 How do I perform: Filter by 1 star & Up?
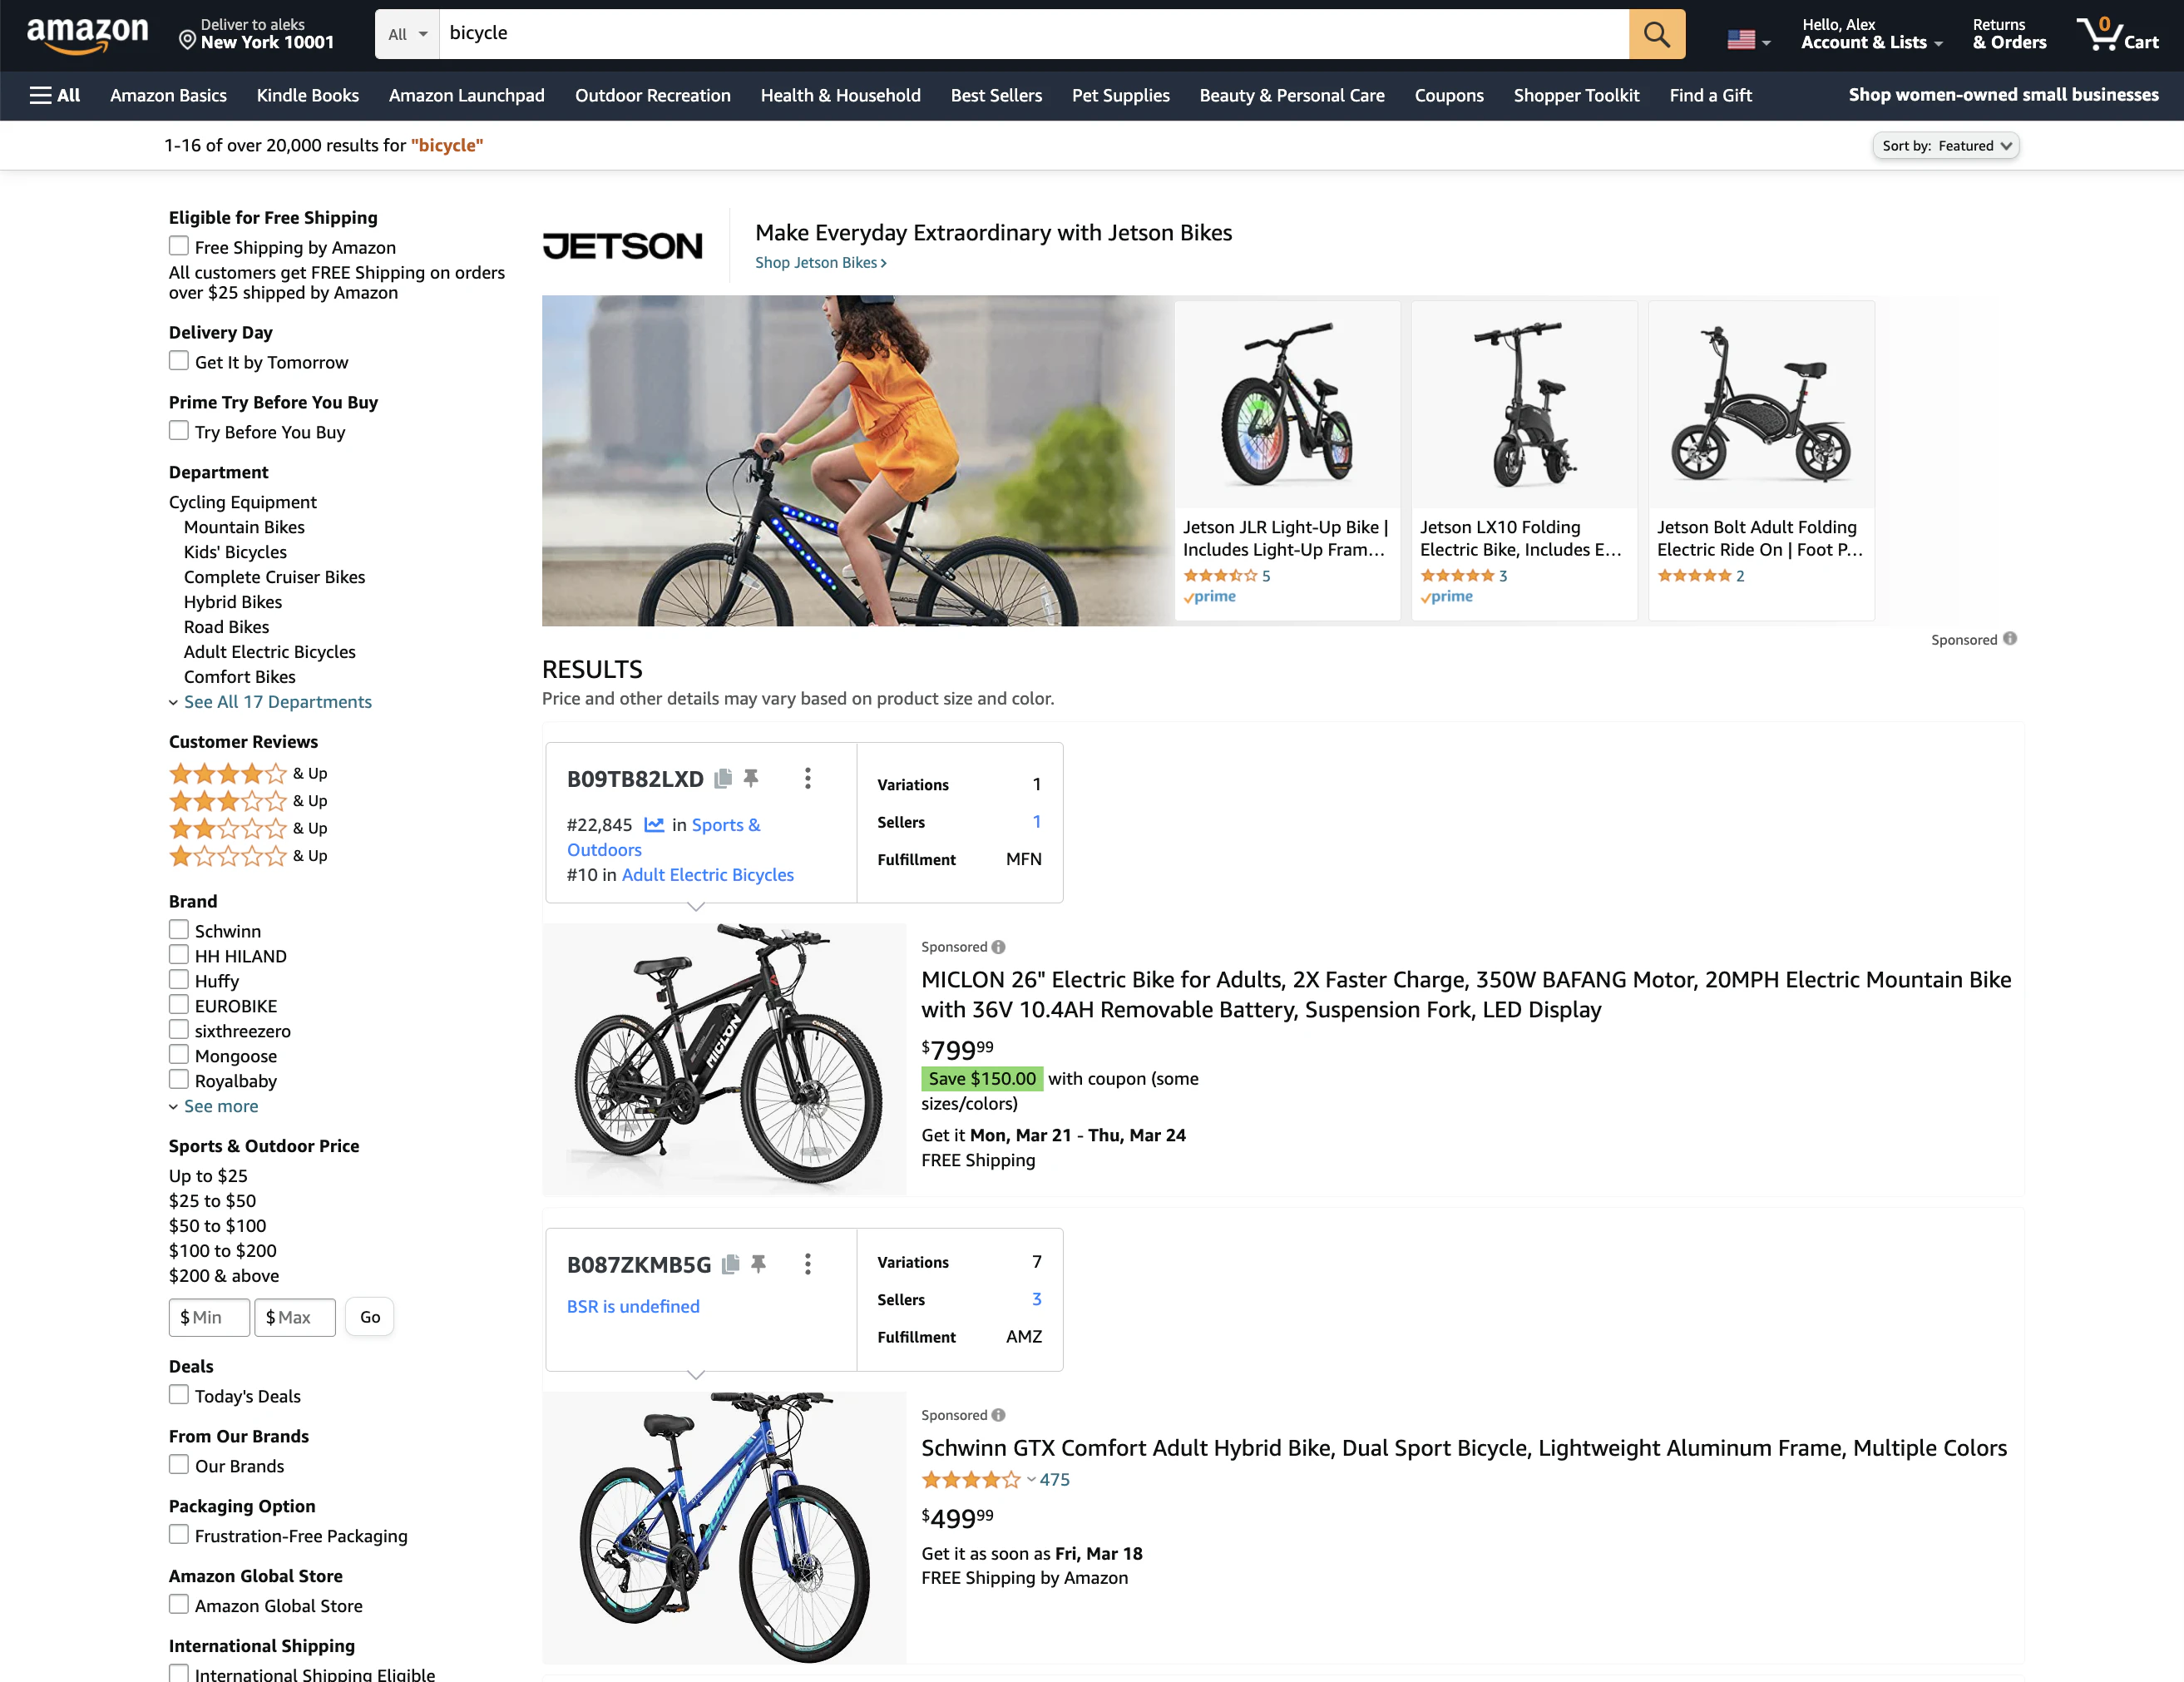pyautogui.click(x=248, y=855)
